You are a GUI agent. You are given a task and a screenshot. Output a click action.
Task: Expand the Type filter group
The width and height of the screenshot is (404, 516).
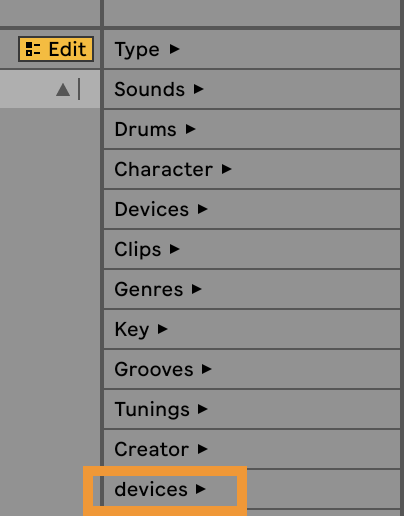coord(252,49)
